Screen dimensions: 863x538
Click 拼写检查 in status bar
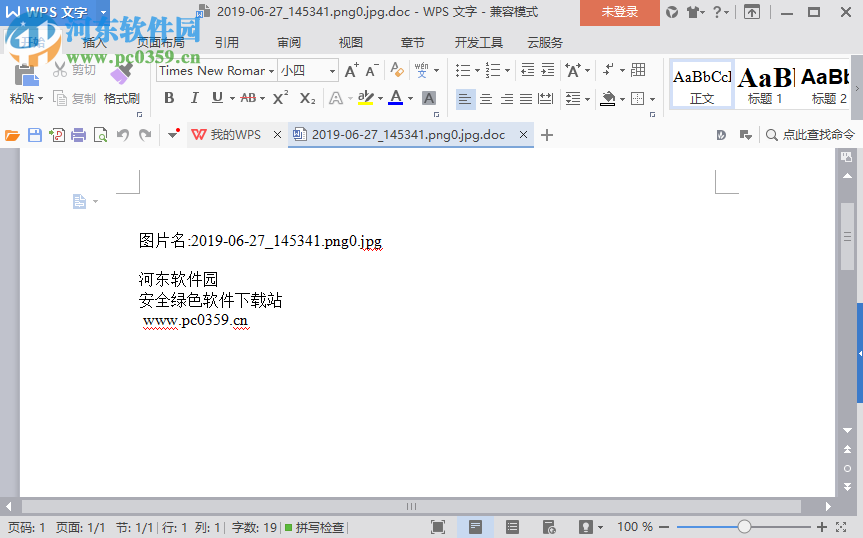tap(315, 528)
